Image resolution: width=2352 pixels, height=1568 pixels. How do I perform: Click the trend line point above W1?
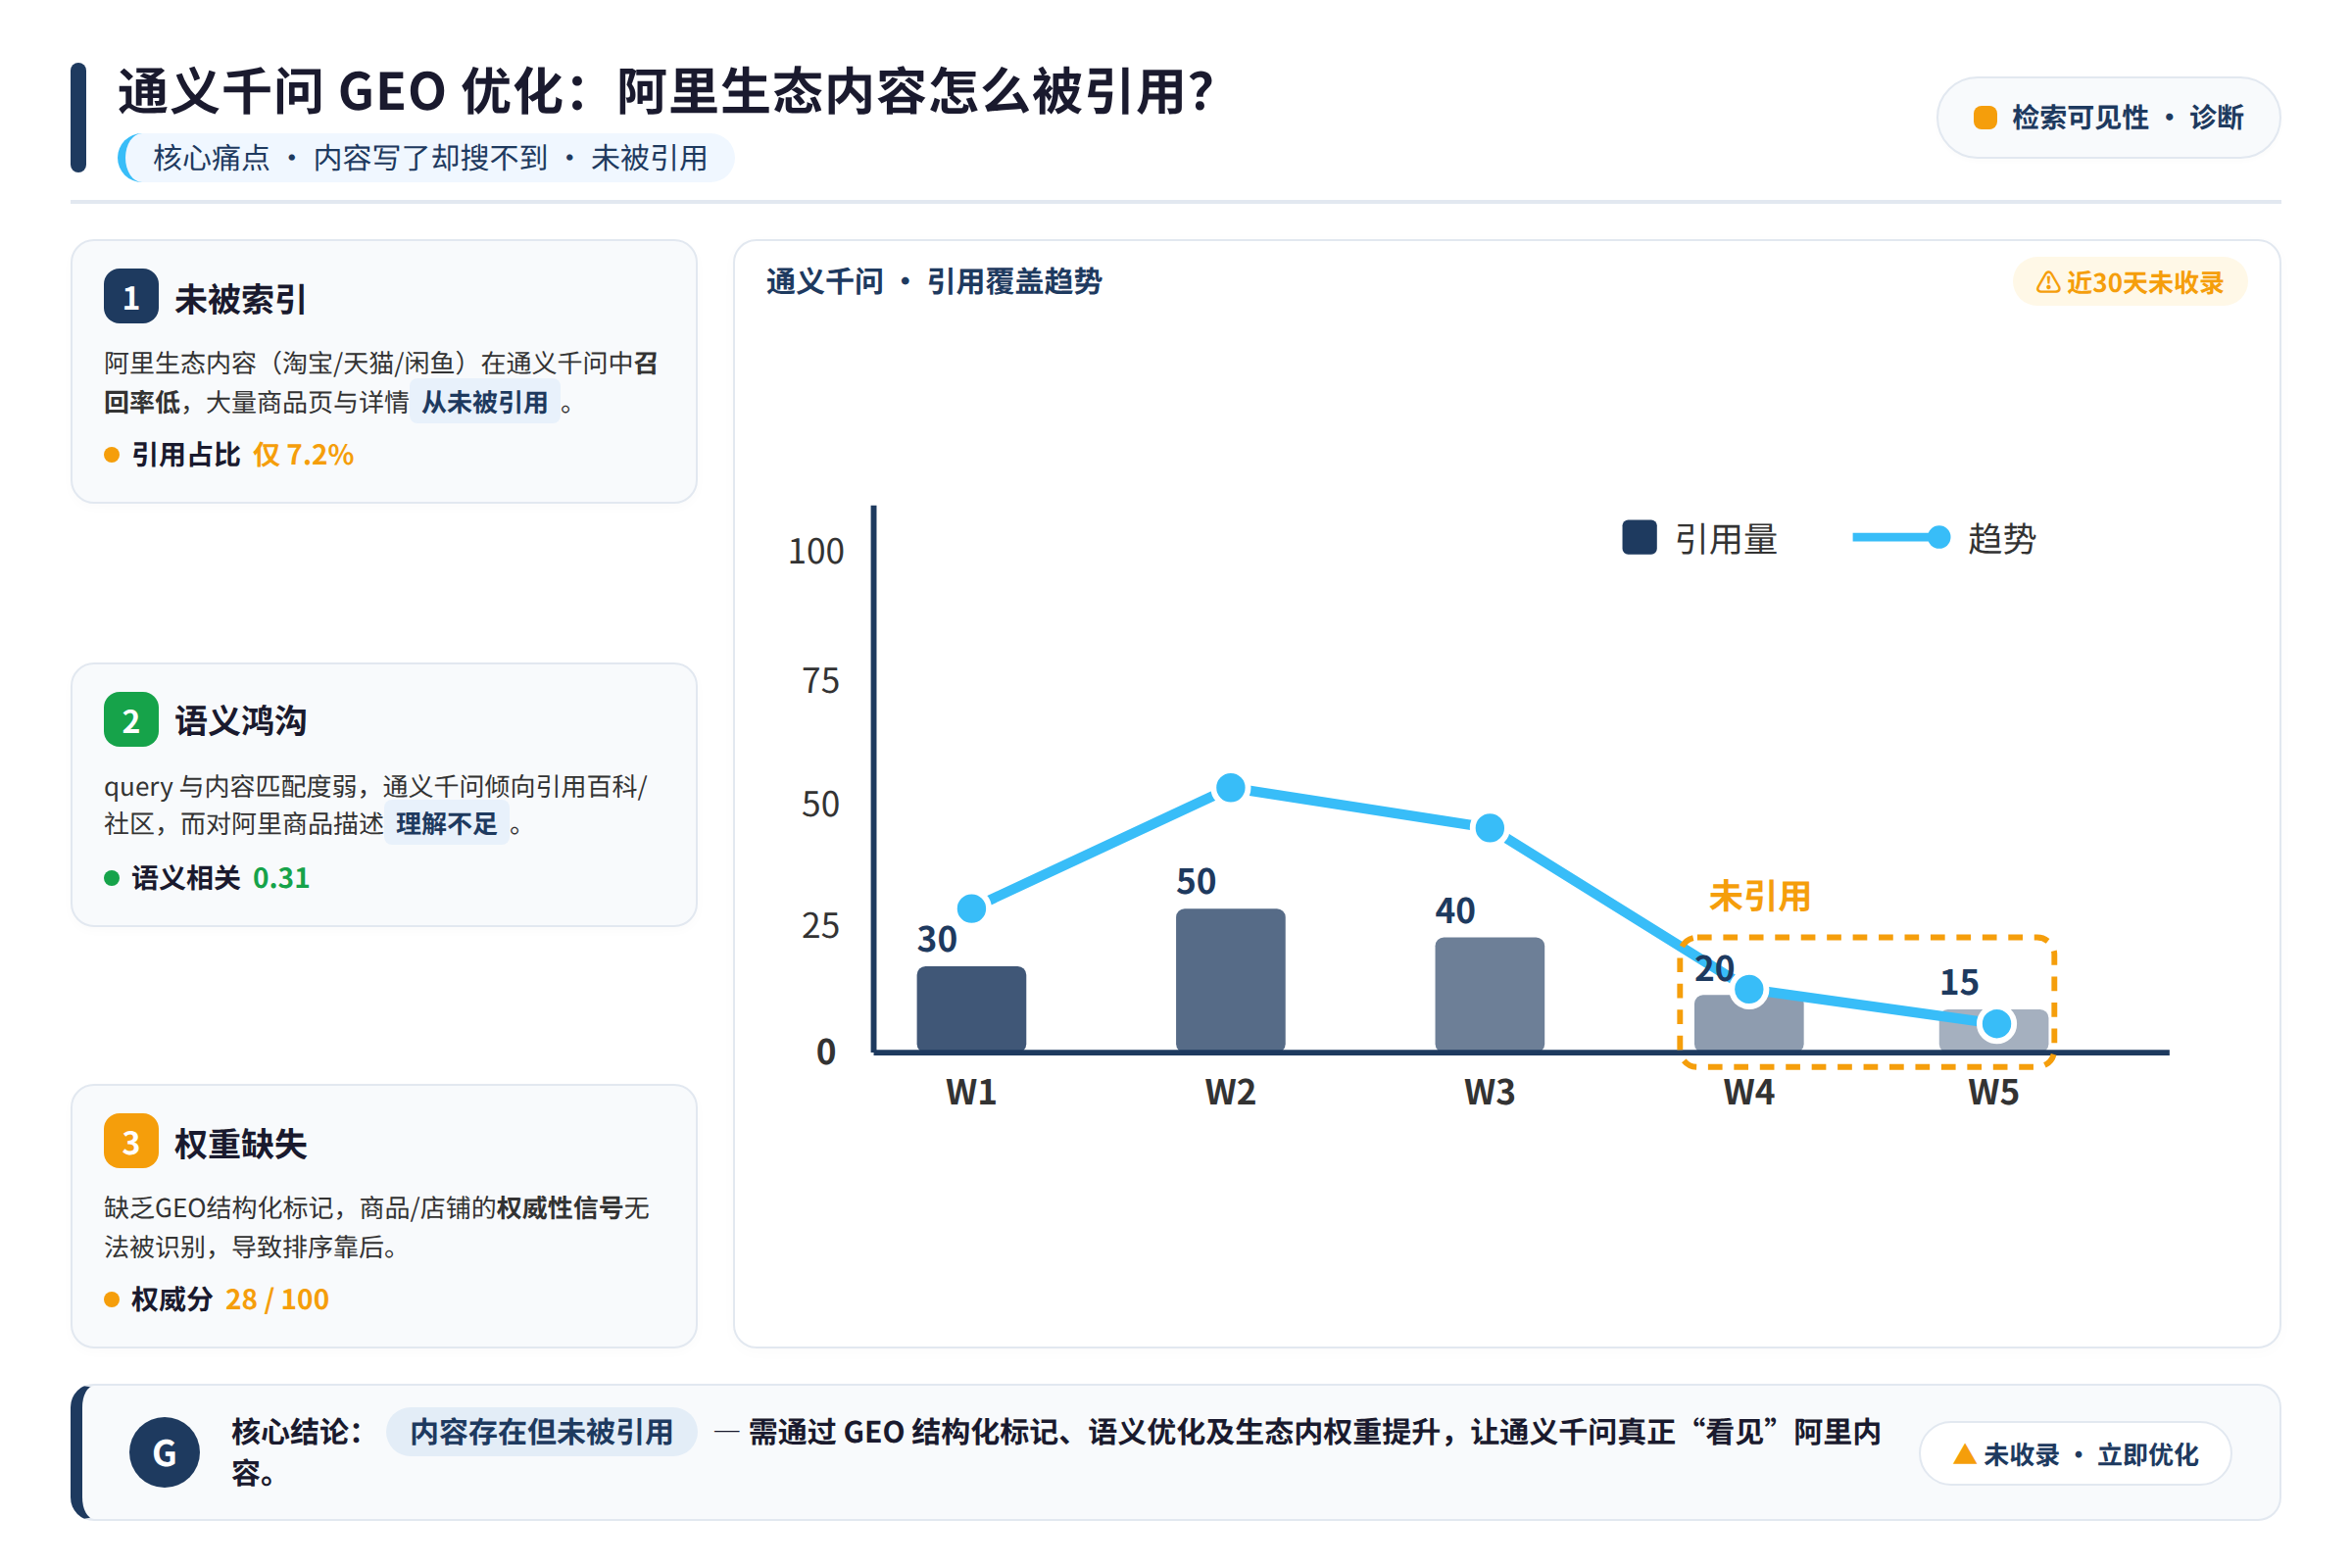[x=972, y=909]
